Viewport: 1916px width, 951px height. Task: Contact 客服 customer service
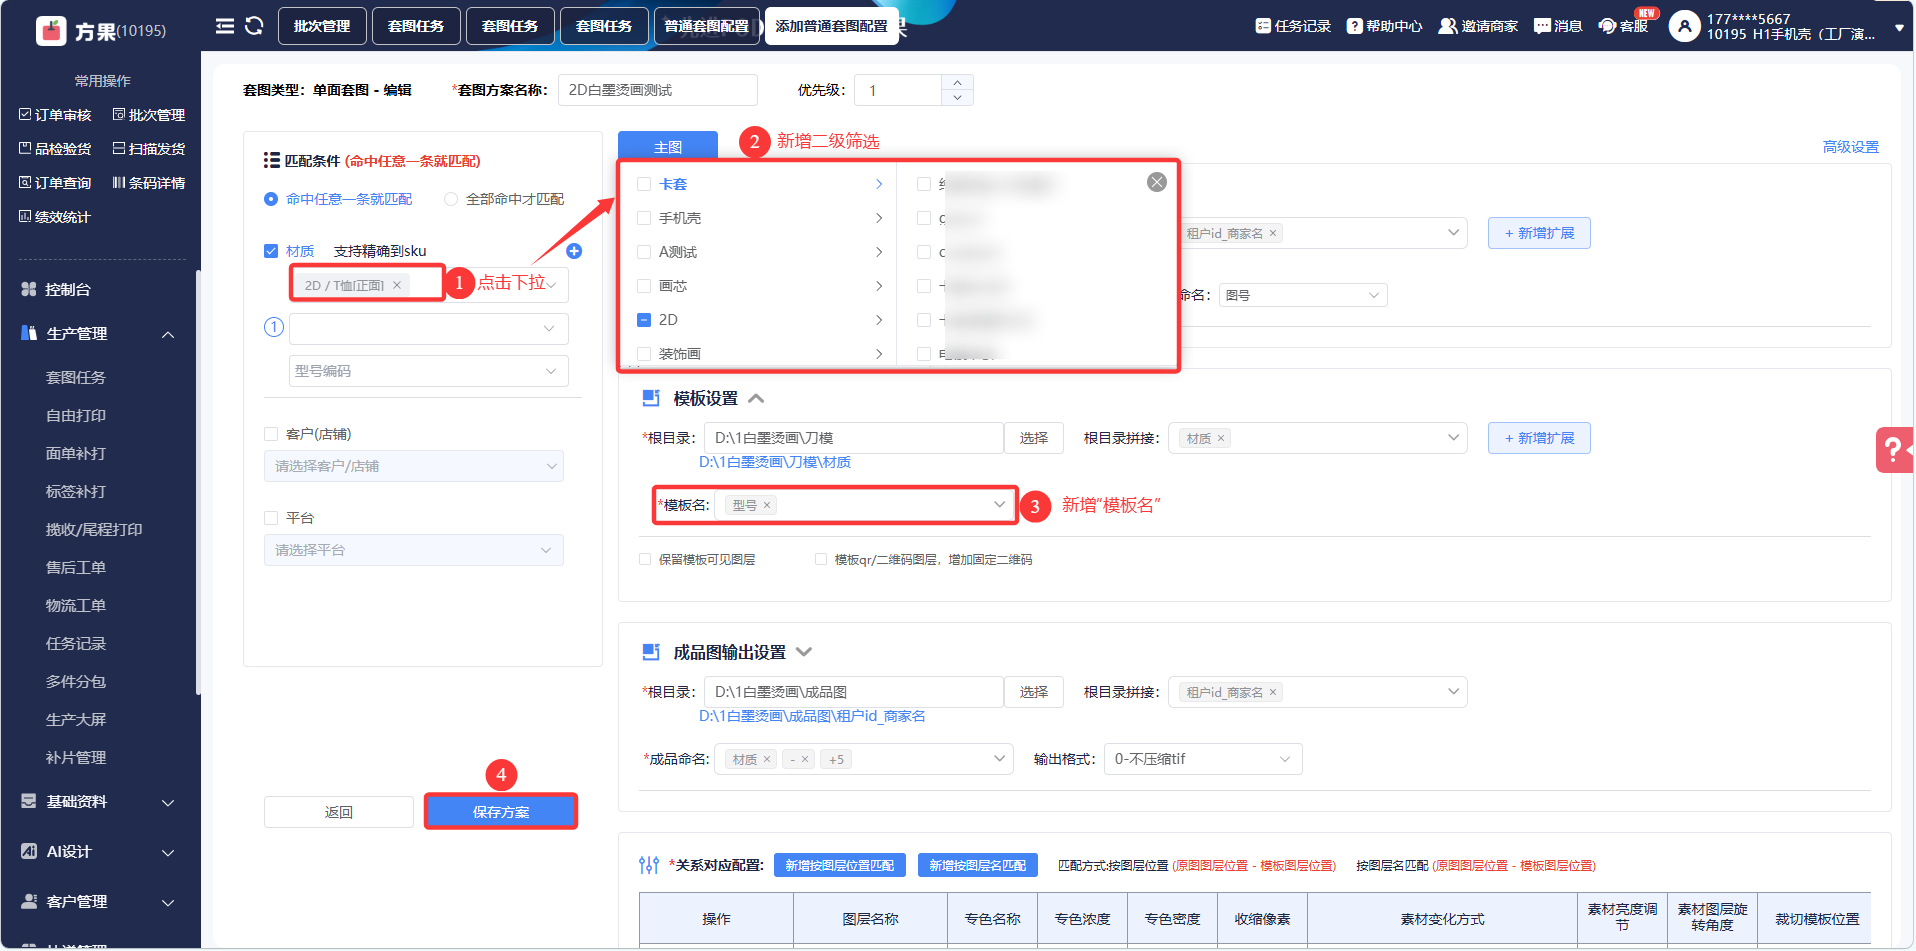coord(1623,26)
